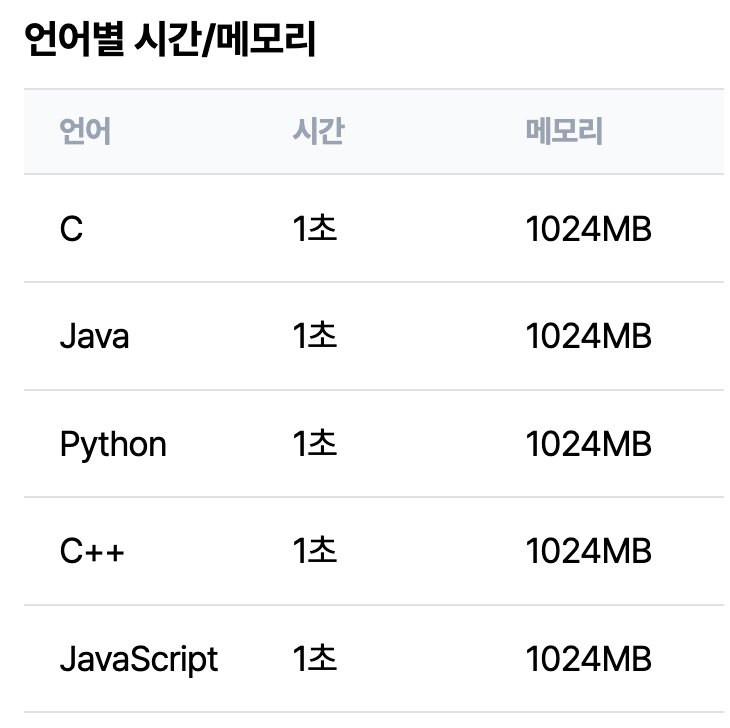
Task: Click the 언어별 시간/메모리 heading
Action: pos(170,40)
